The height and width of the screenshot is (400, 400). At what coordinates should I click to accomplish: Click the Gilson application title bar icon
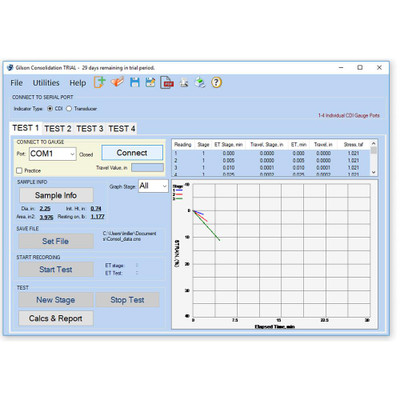click(10, 68)
